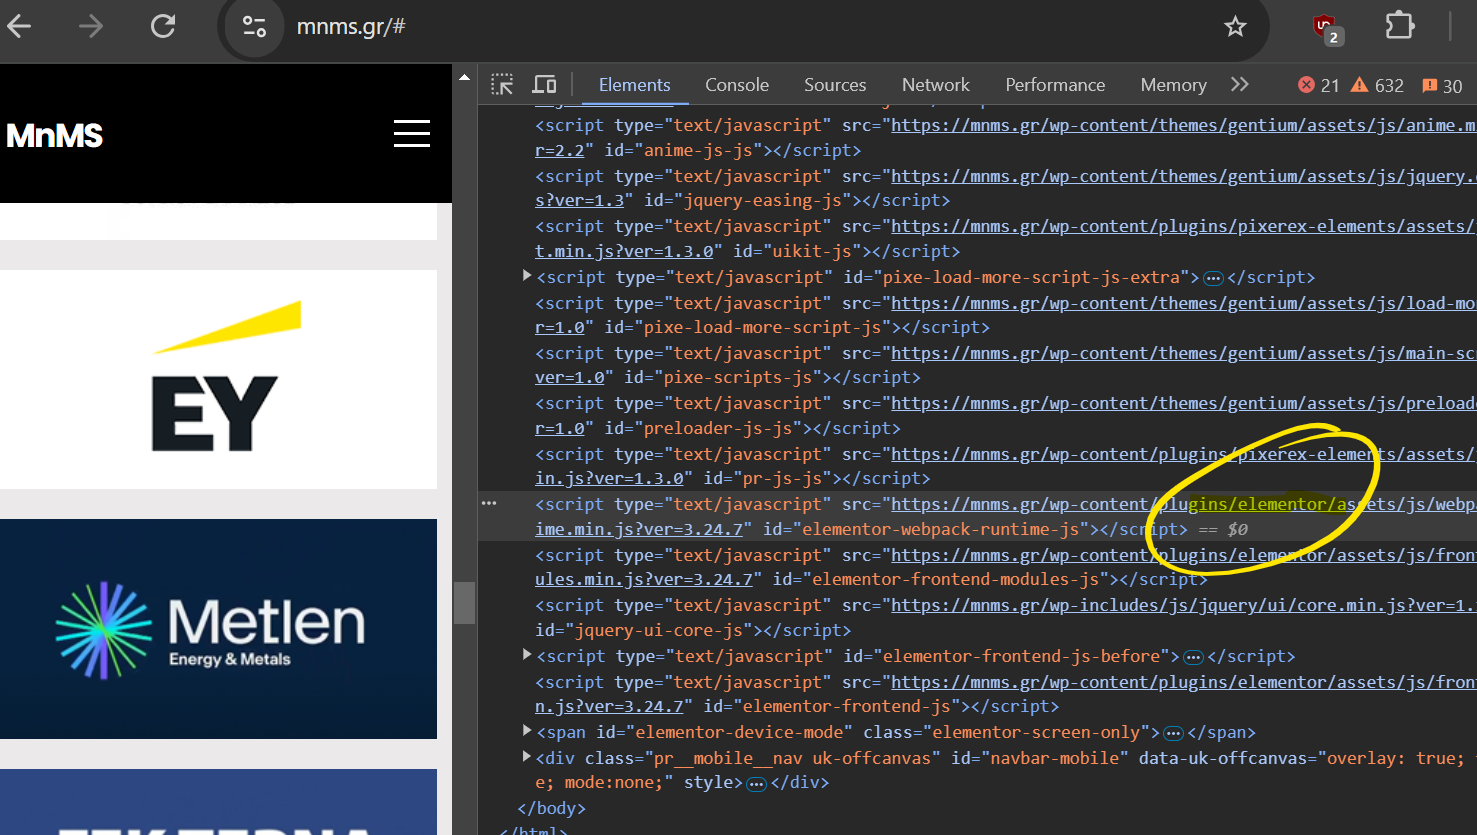View the 632 warnings indicator
Image resolution: width=1477 pixels, height=835 pixels.
(x=1377, y=86)
